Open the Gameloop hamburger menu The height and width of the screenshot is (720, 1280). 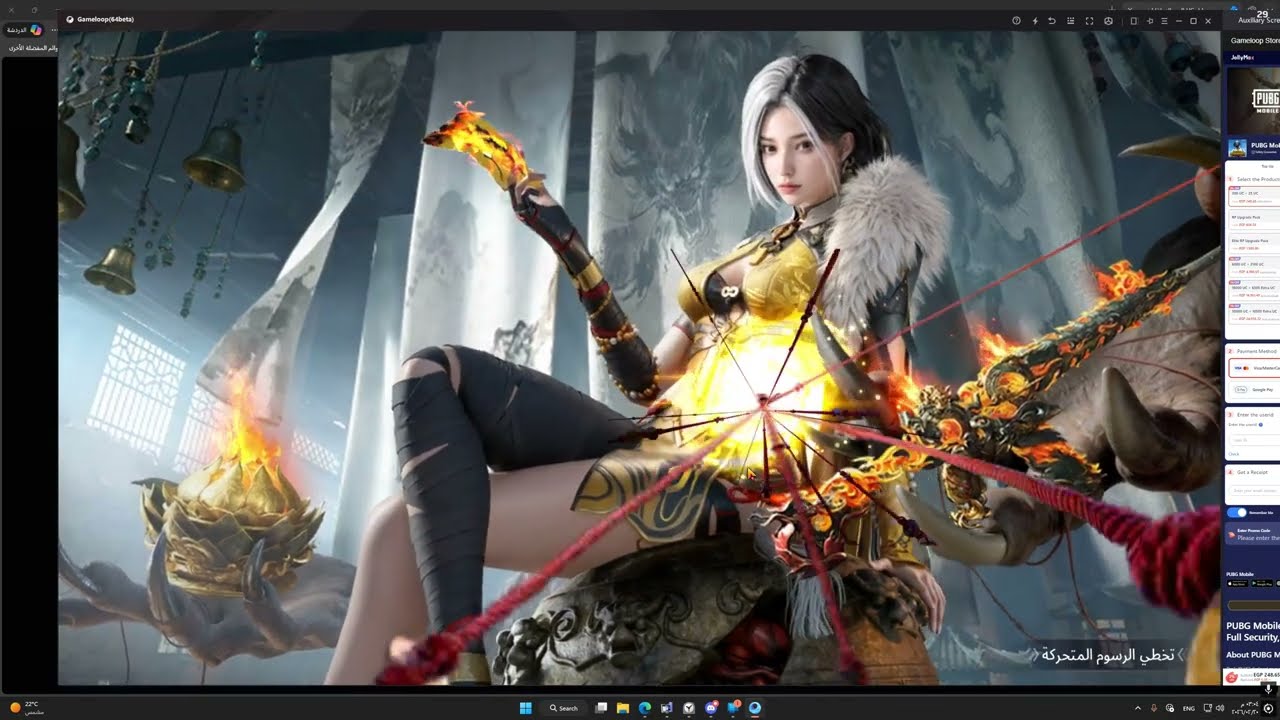[x=1164, y=20]
